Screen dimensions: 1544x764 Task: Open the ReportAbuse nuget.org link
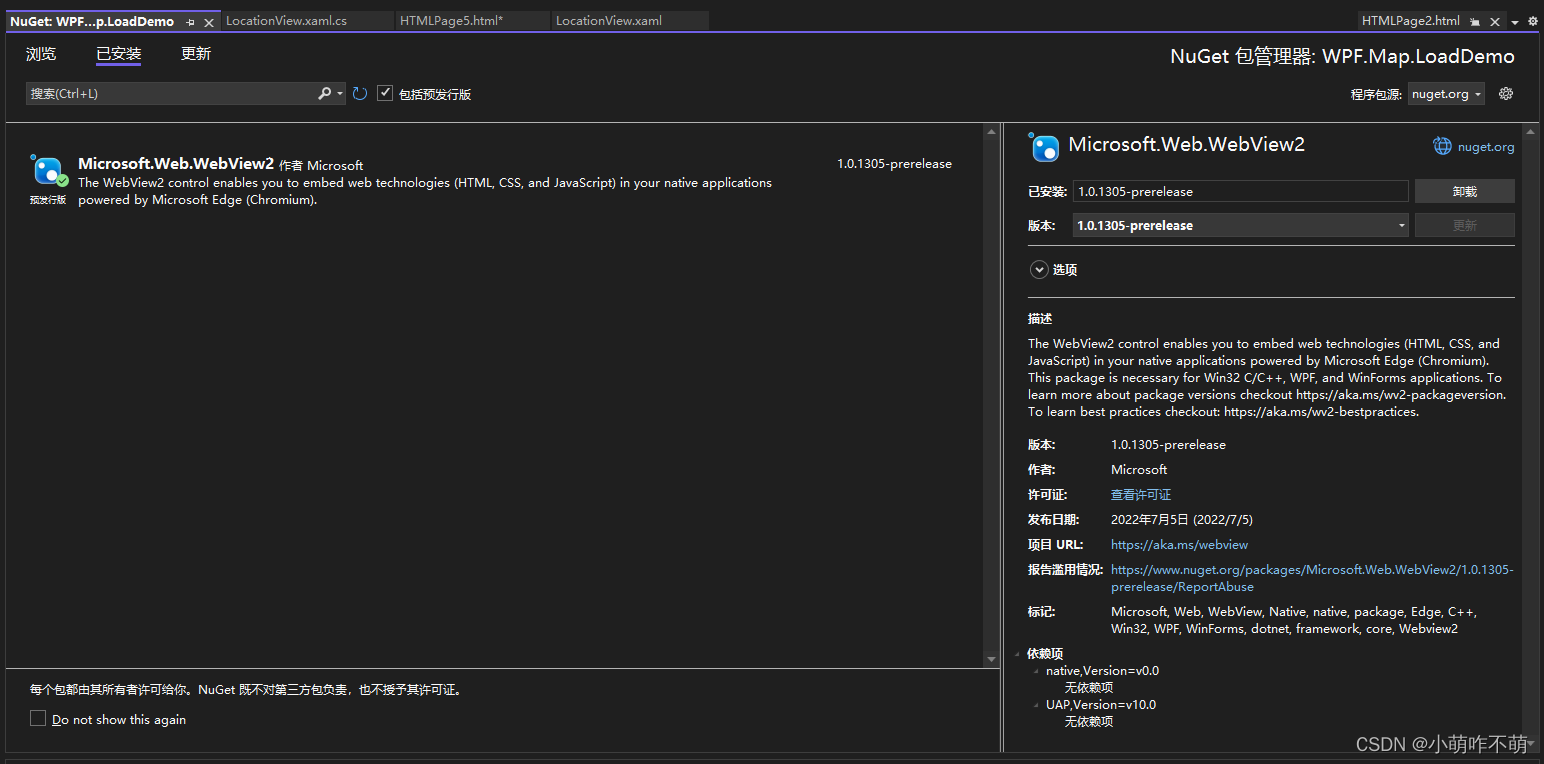click(1312, 578)
